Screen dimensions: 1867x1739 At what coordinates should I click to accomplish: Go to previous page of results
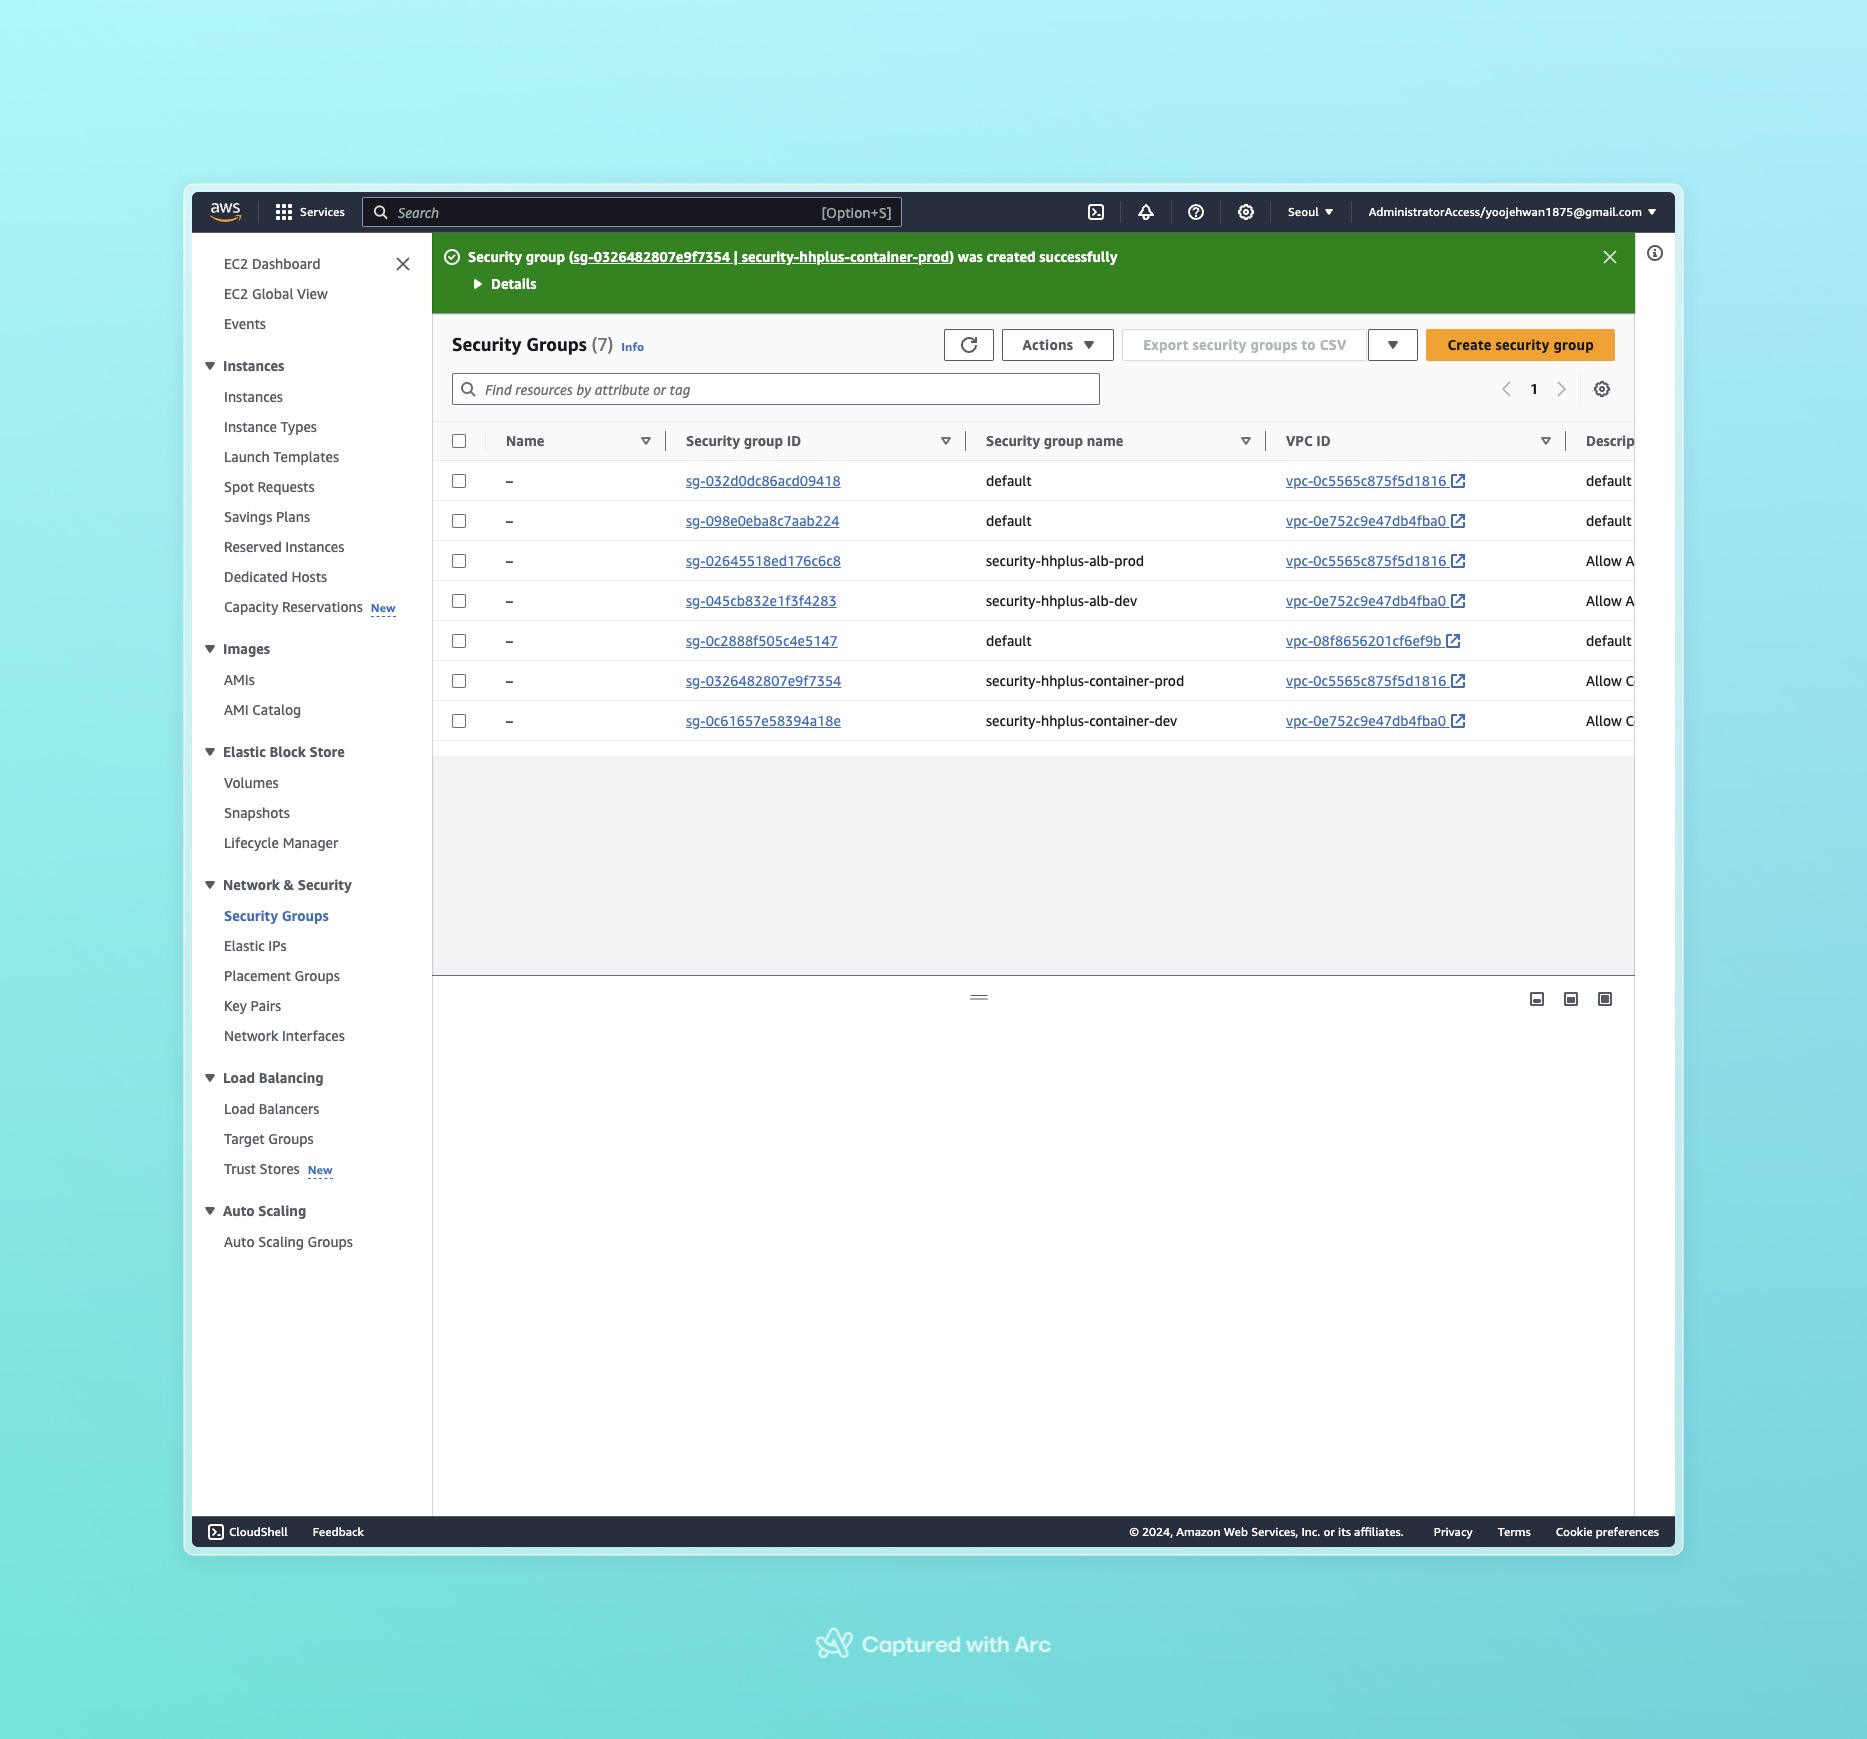coord(1506,389)
